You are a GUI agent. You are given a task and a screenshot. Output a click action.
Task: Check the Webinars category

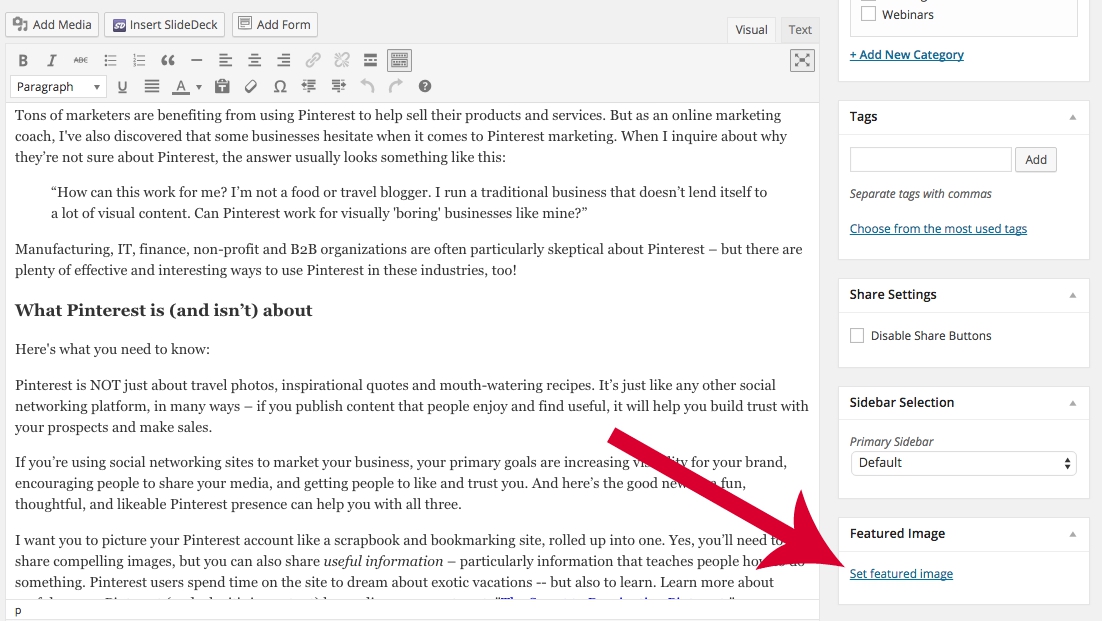click(x=869, y=14)
